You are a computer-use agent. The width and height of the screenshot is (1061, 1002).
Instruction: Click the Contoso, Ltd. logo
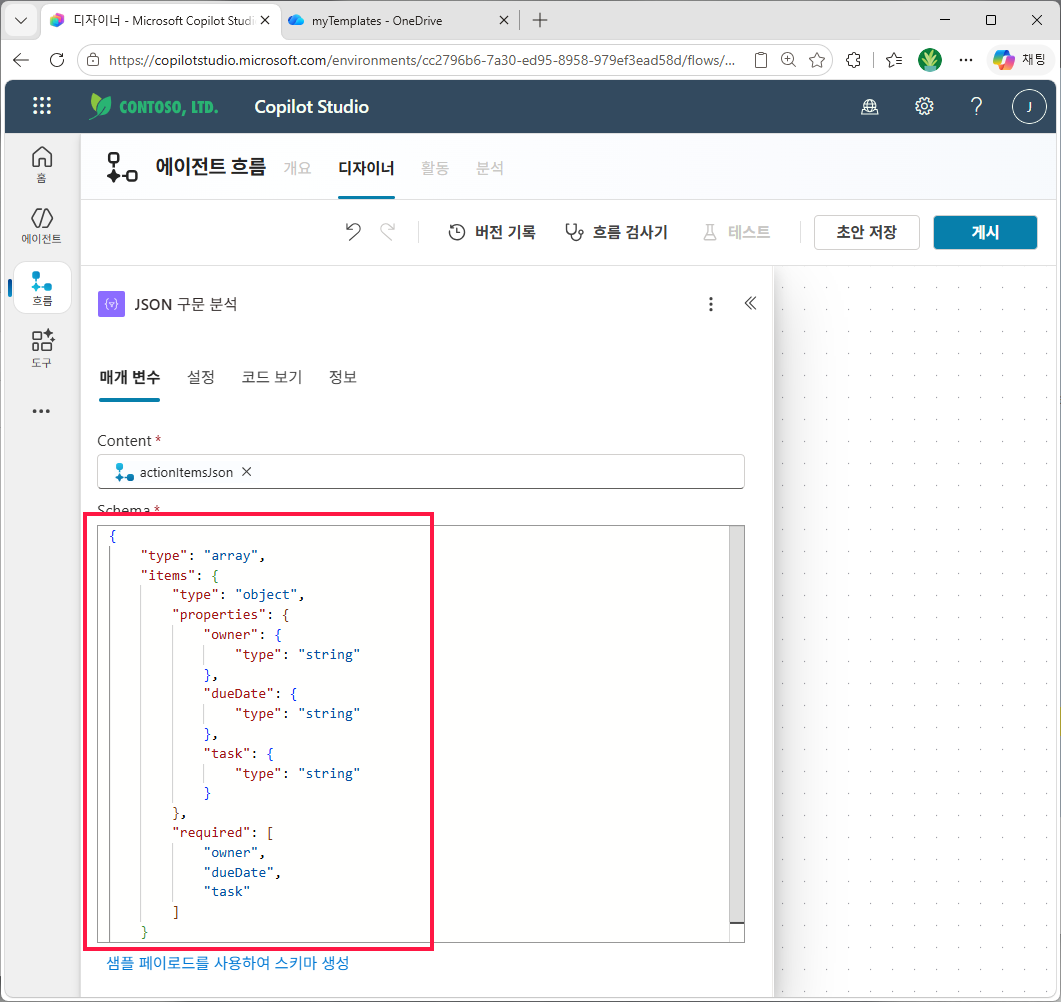(x=154, y=106)
